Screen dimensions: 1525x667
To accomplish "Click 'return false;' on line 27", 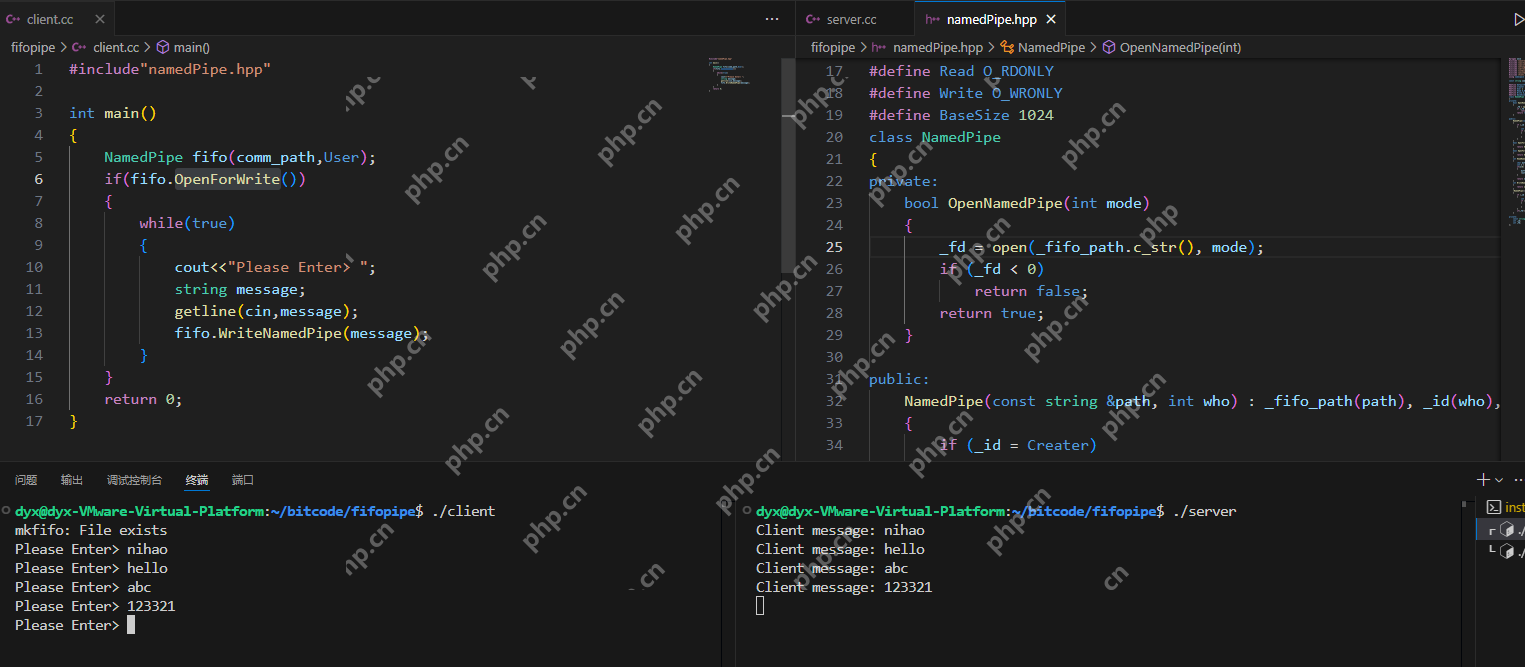I will point(1031,291).
